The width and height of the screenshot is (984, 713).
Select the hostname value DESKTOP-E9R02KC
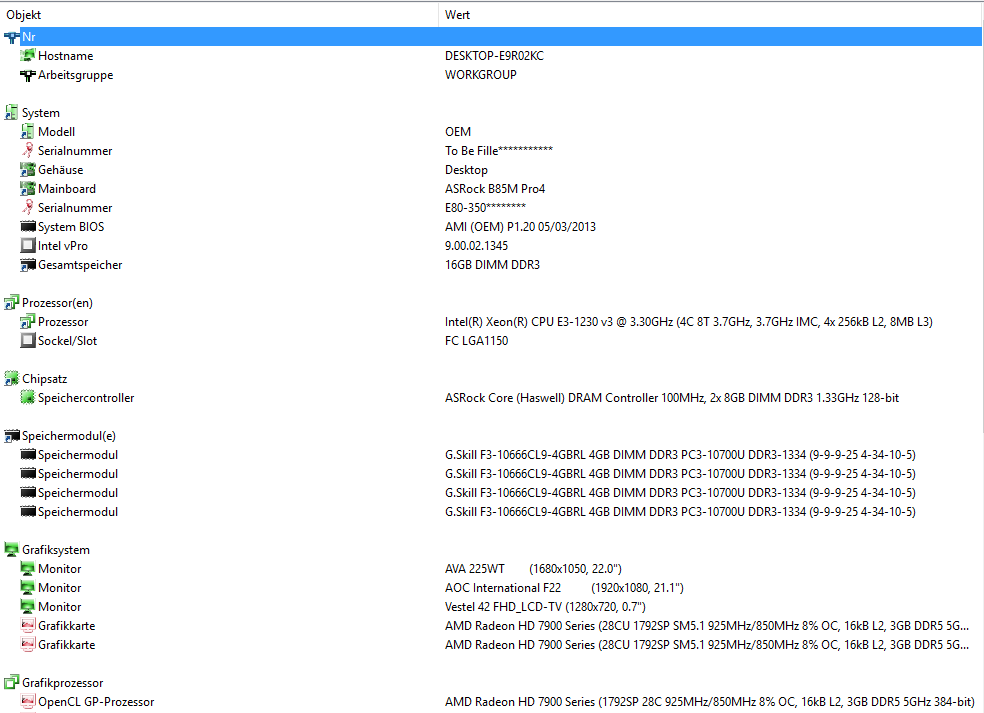point(495,56)
